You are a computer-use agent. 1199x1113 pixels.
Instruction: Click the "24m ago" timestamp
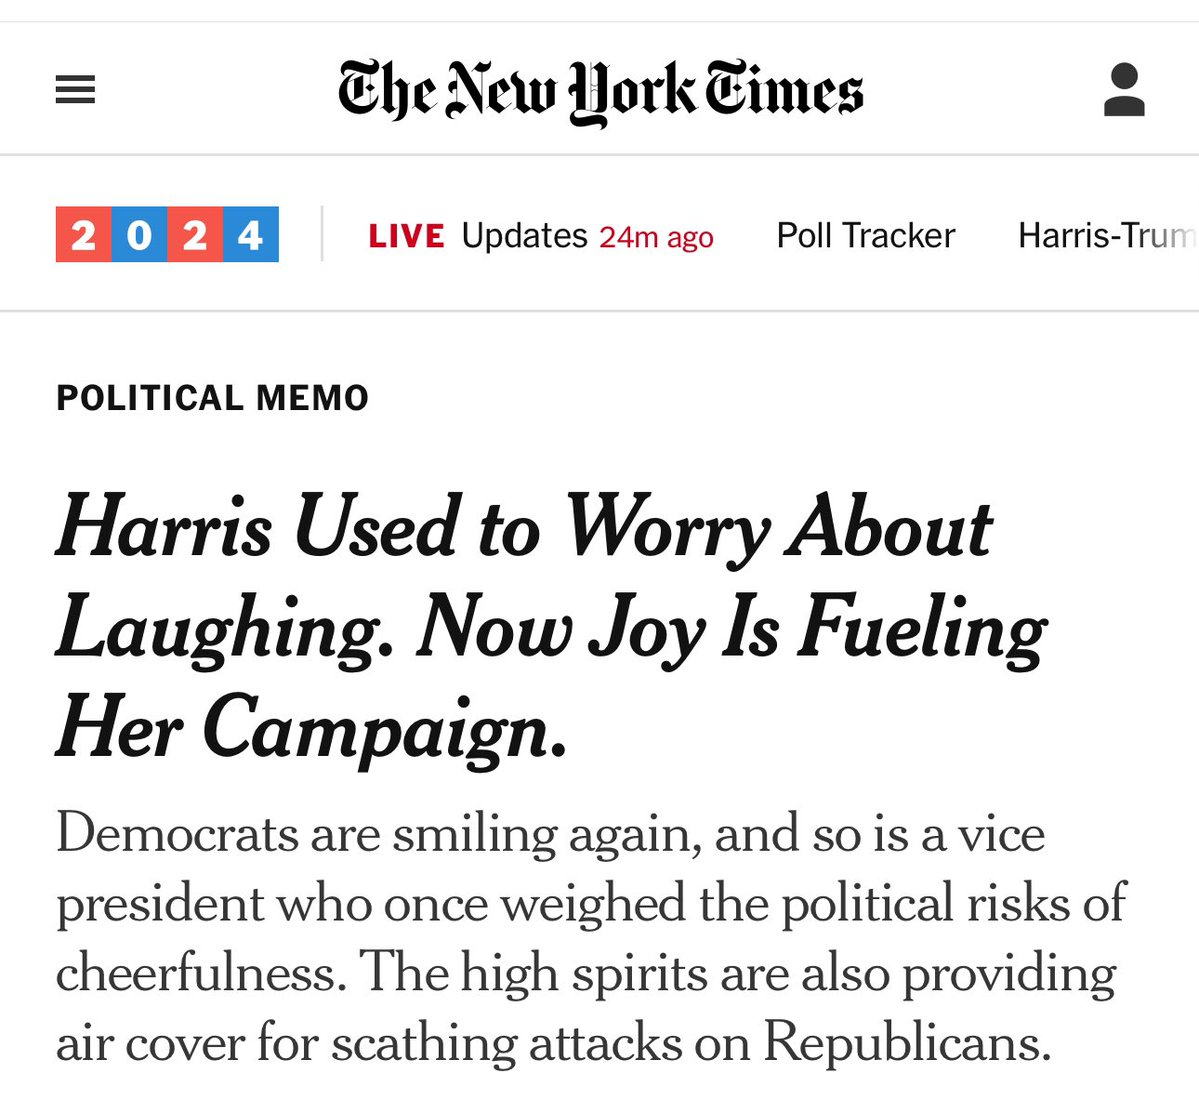[656, 237]
